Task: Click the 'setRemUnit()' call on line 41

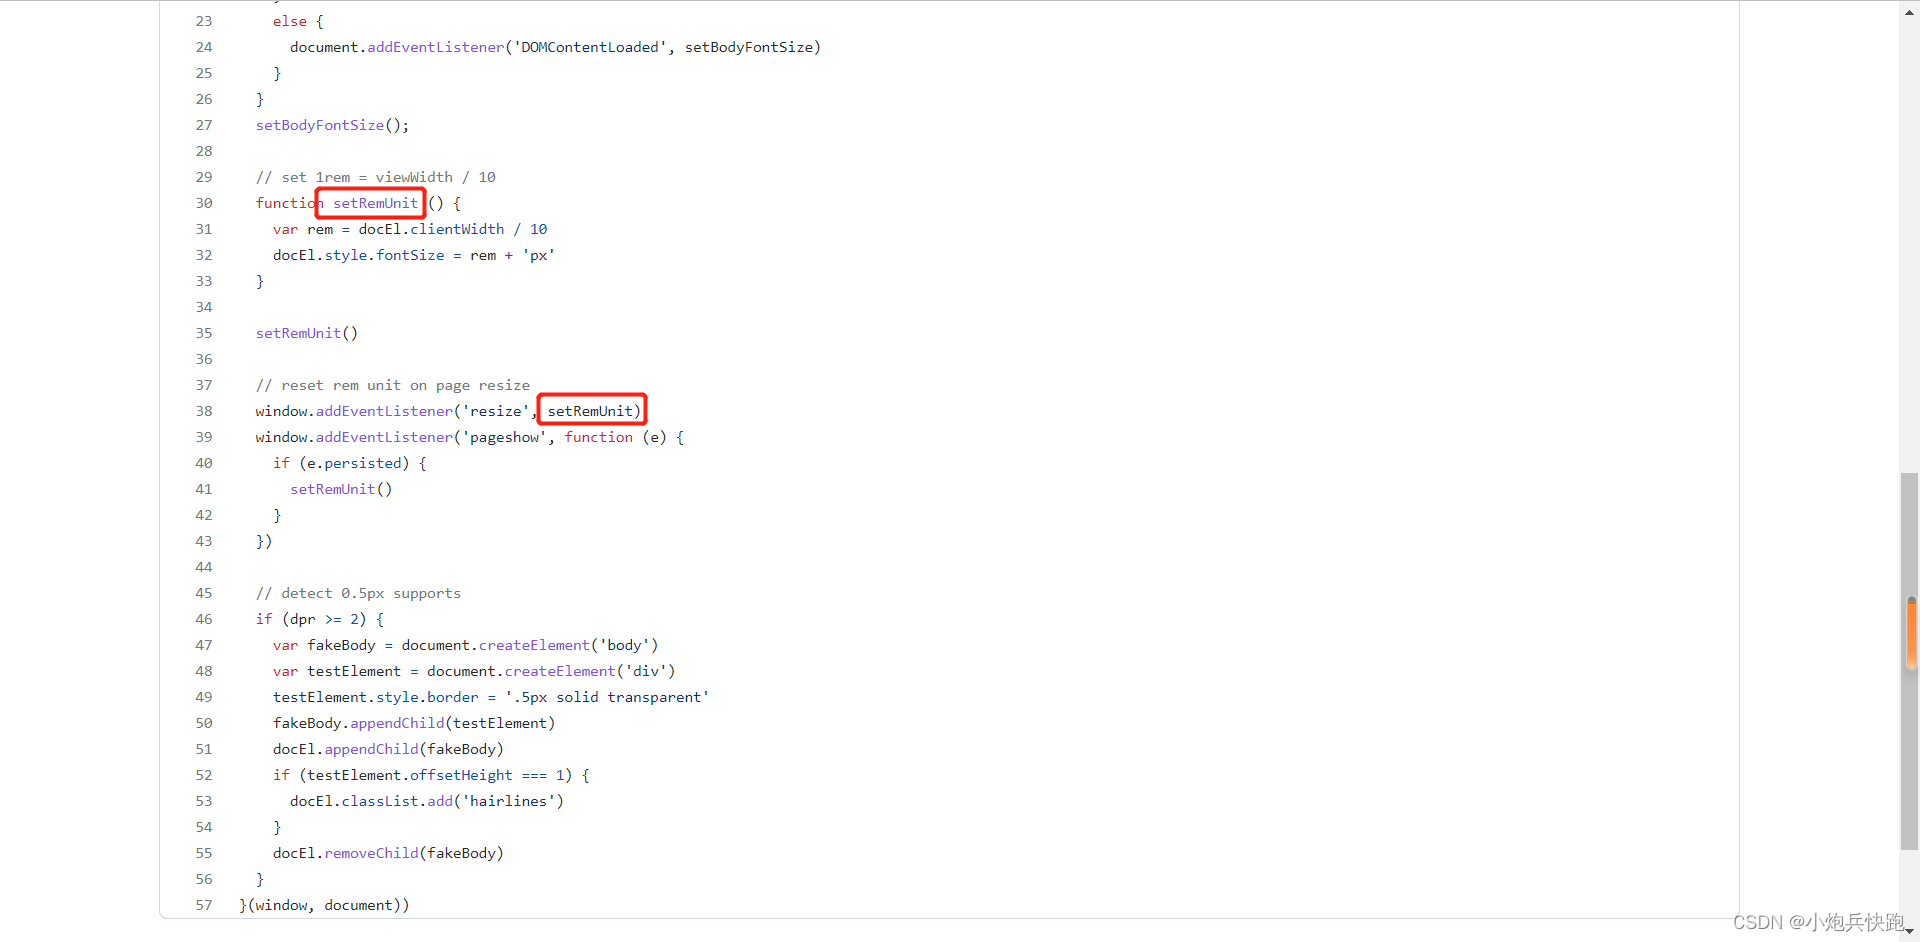Action: [x=341, y=489]
